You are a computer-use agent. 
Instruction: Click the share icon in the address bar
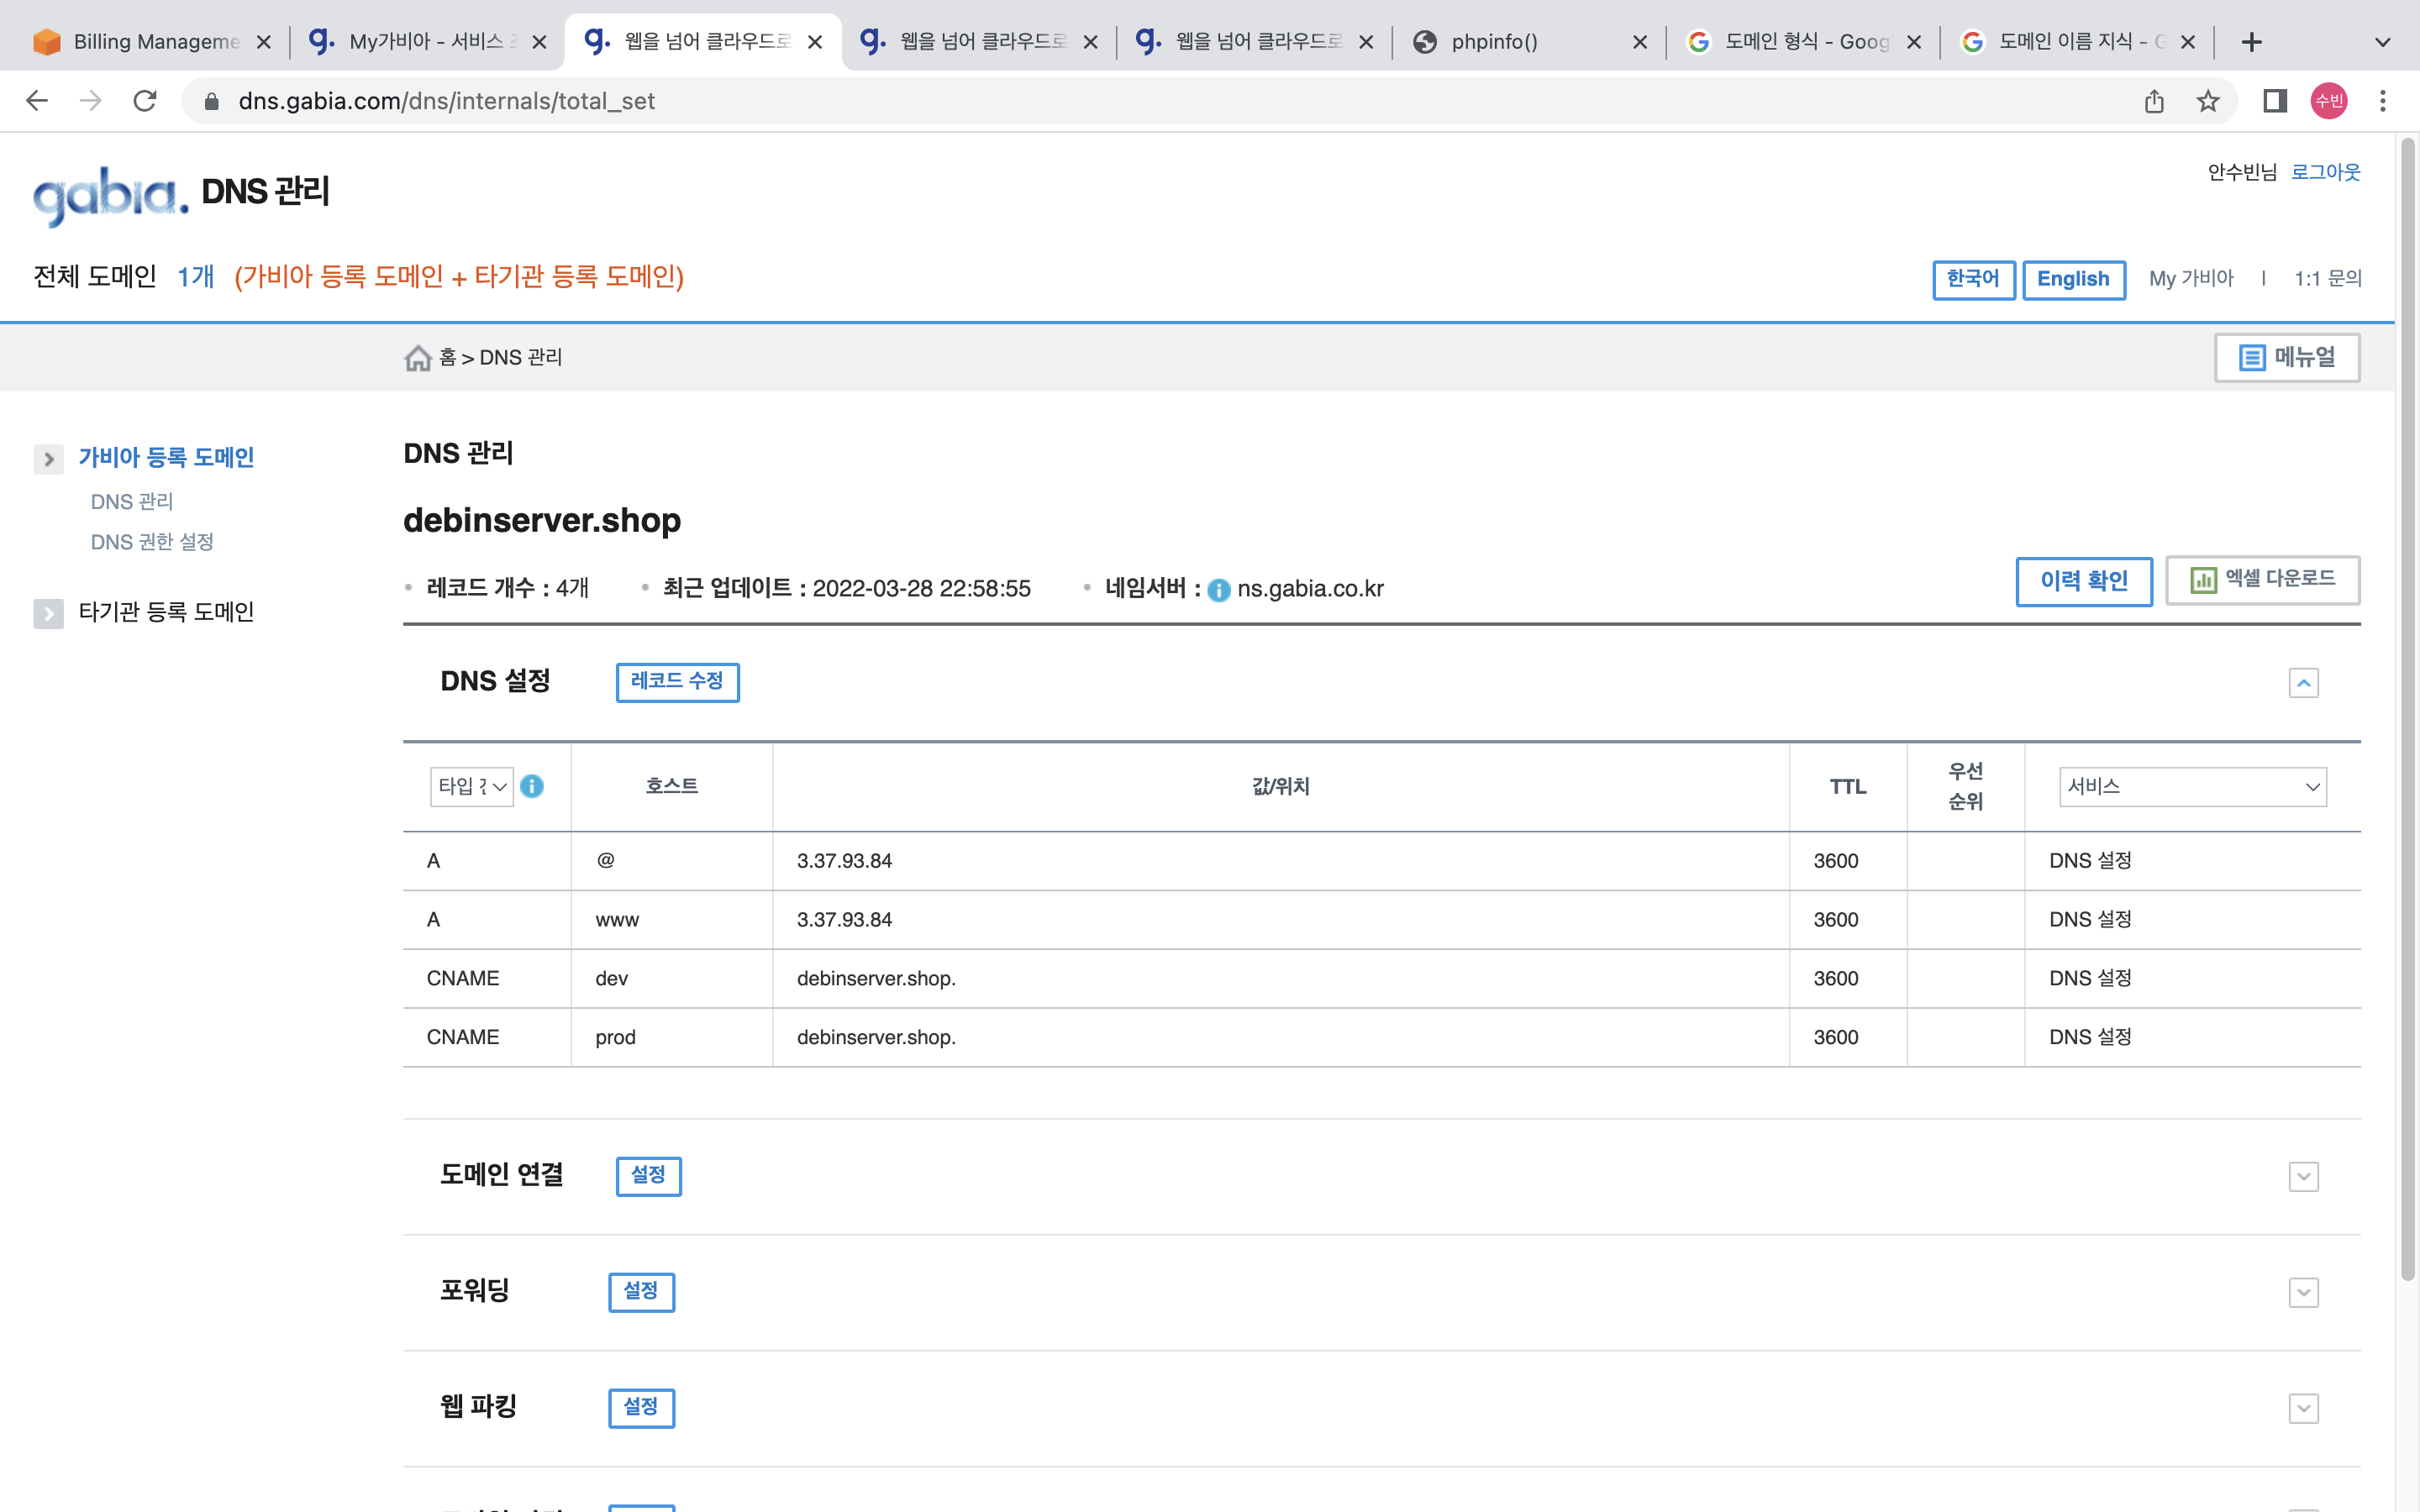point(2154,101)
